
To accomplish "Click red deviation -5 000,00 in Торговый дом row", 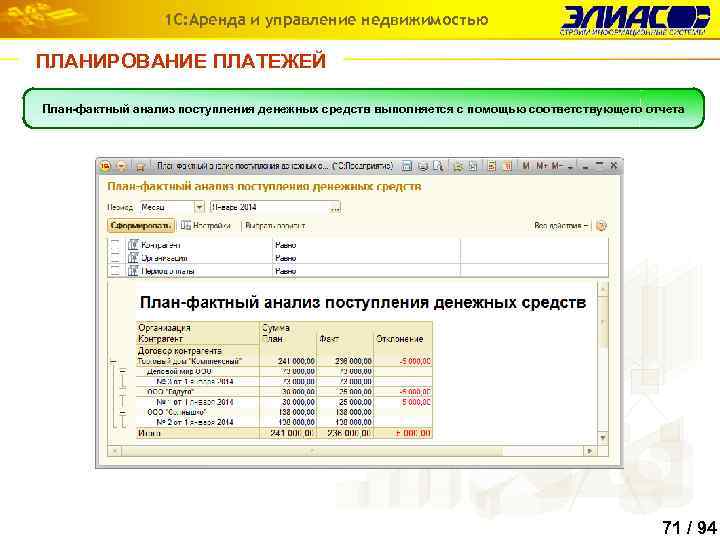I will coord(415,361).
